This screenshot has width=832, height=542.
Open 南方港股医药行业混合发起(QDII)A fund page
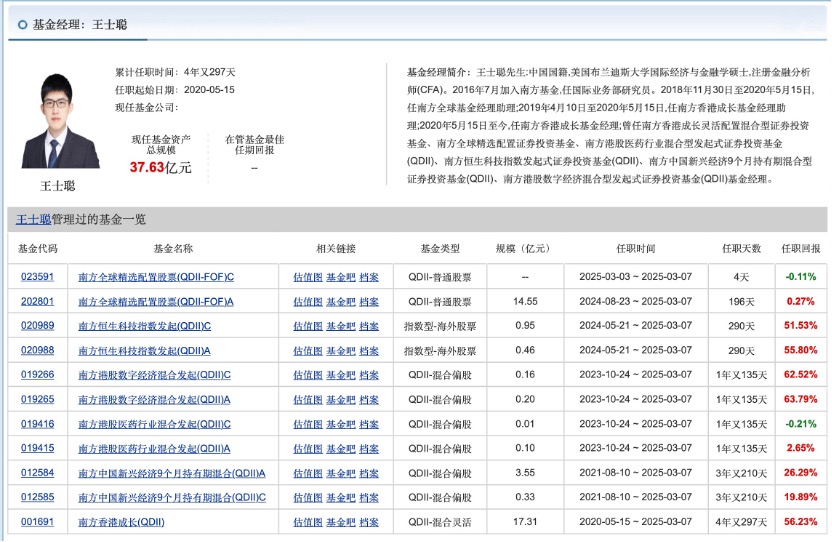[x=154, y=449]
